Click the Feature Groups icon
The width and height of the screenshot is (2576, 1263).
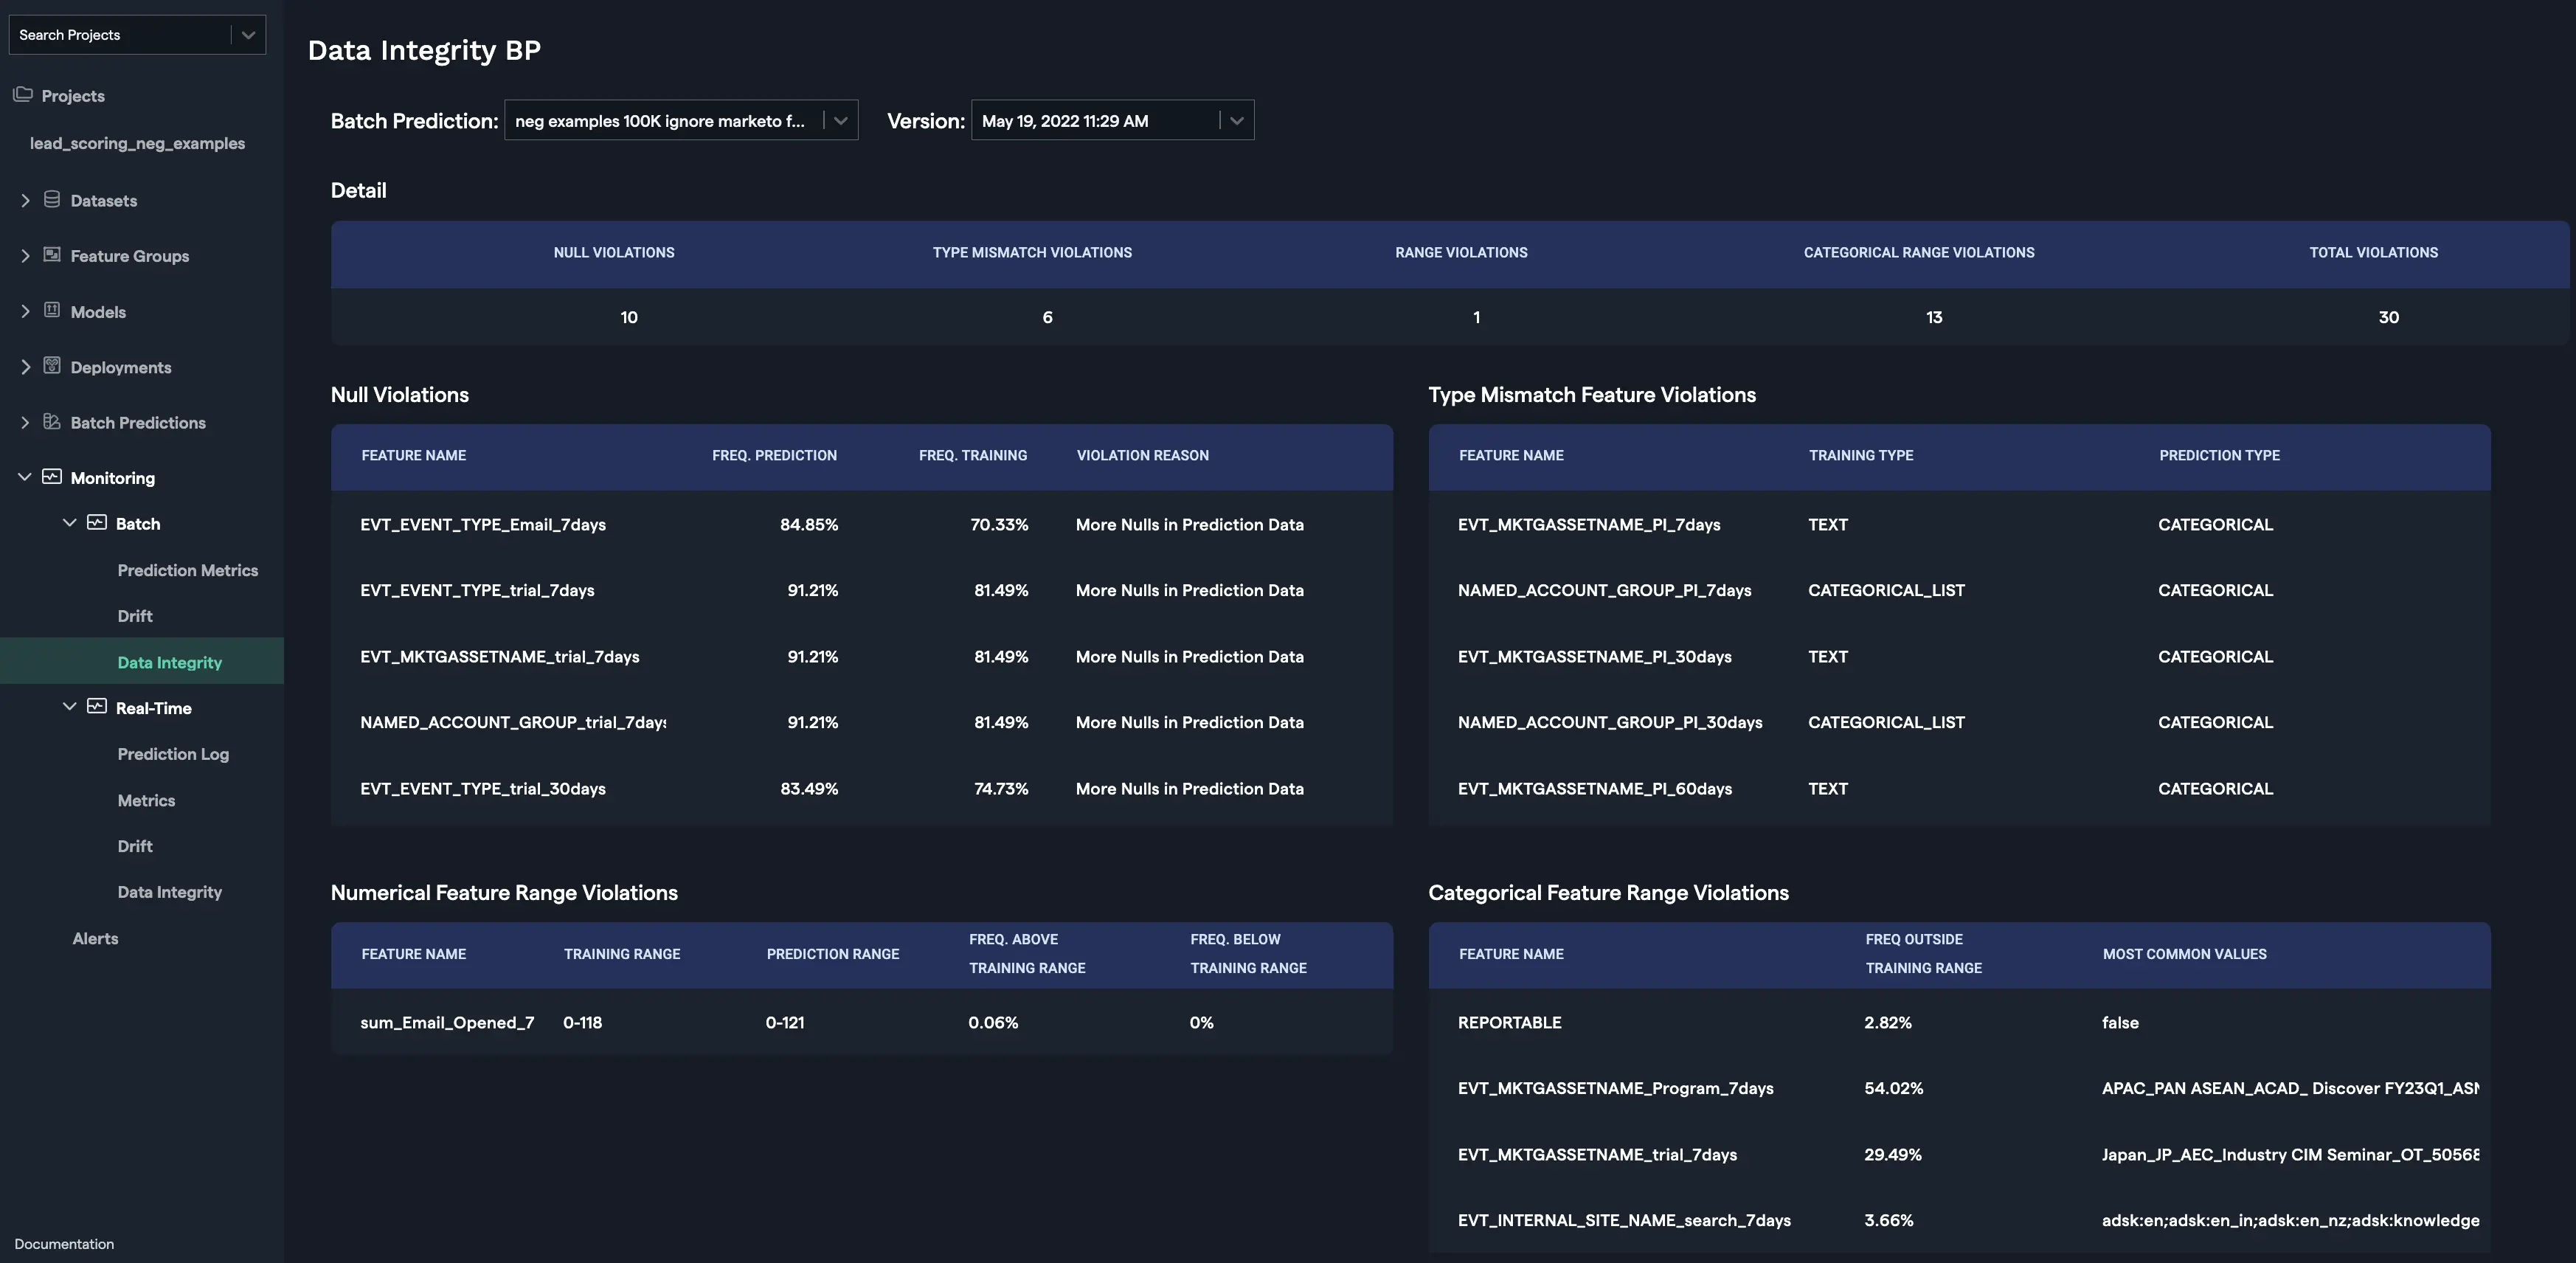click(x=52, y=255)
